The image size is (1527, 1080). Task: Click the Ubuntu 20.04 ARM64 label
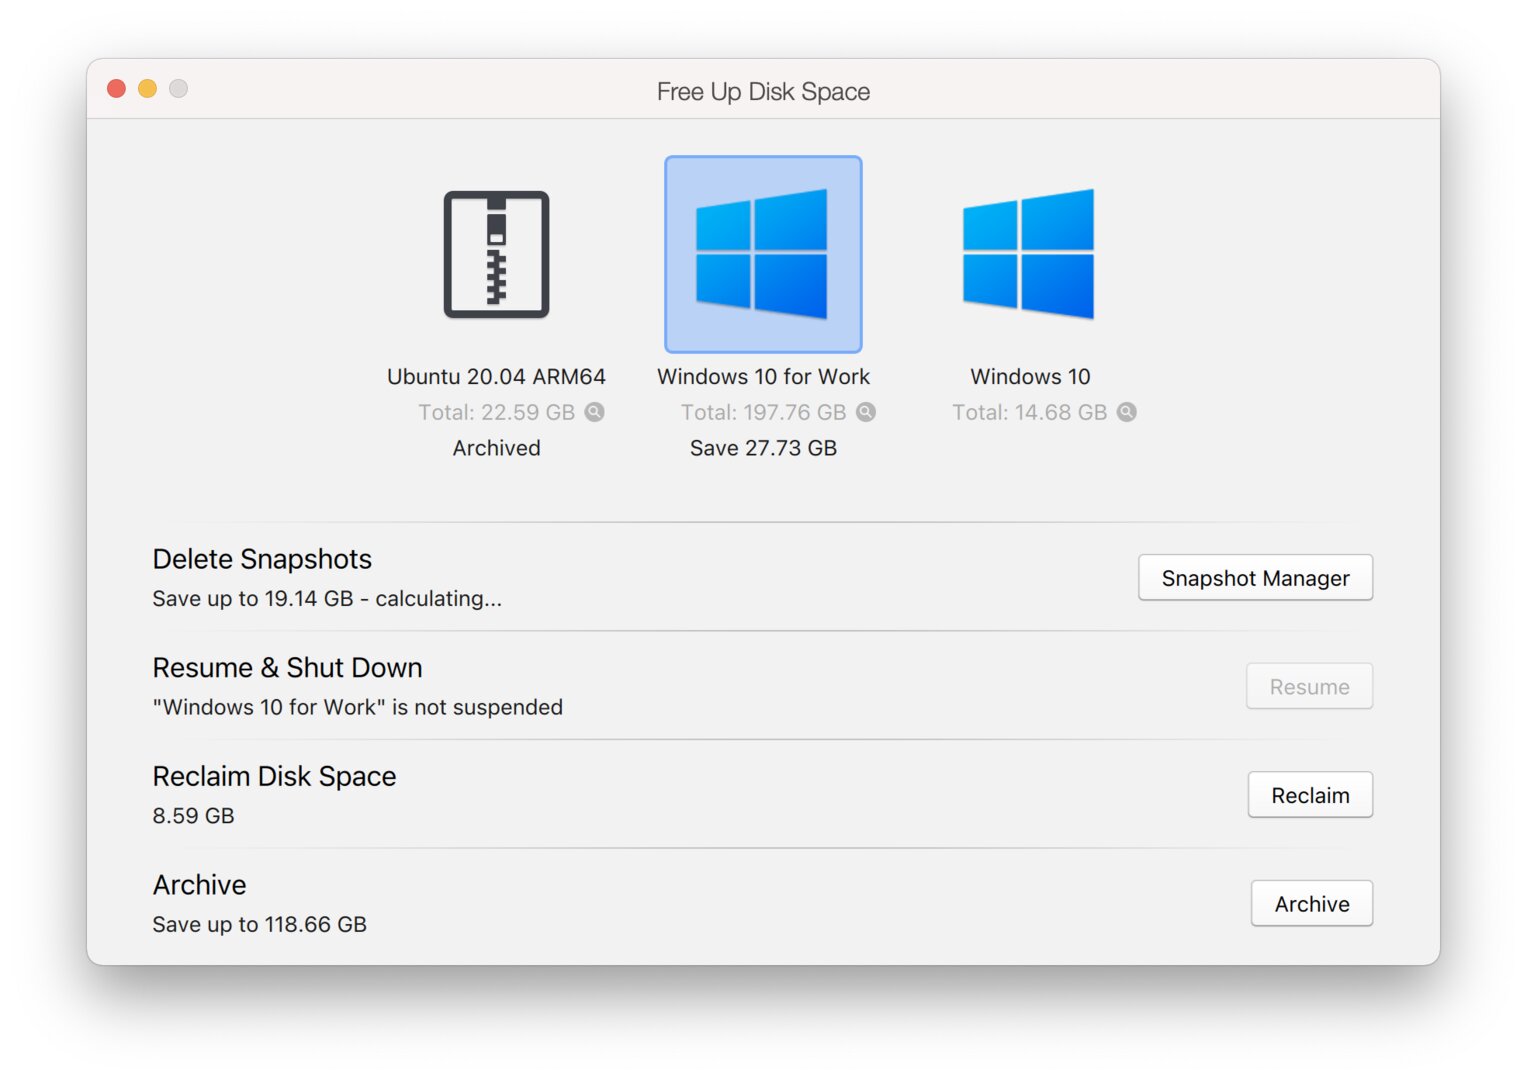point(496,377)
